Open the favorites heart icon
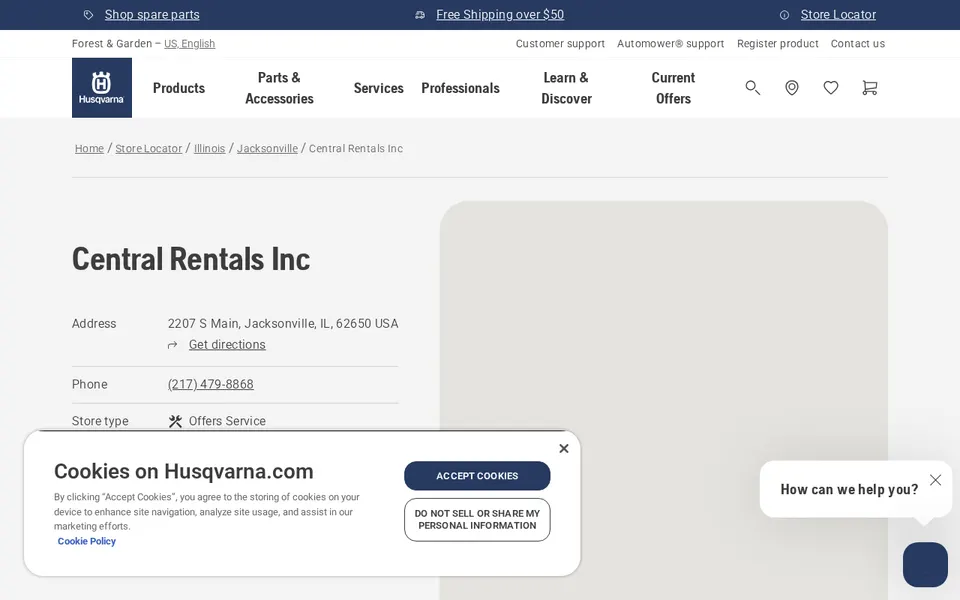960x600 pixels. point(830,88)
